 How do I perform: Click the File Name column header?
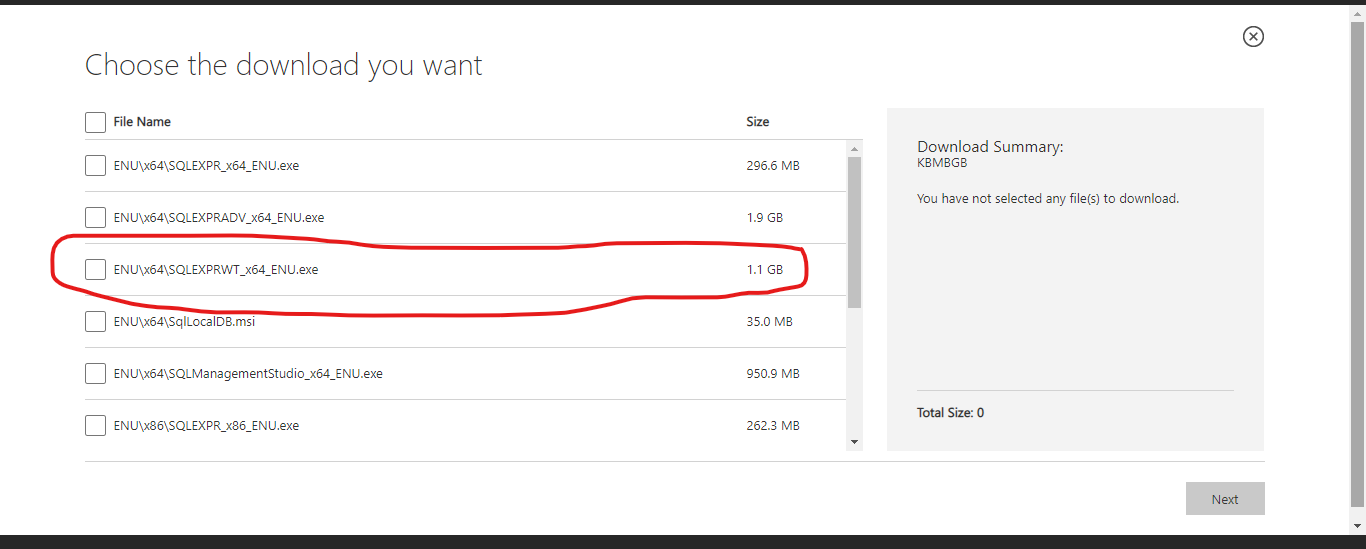coord(142,122)
